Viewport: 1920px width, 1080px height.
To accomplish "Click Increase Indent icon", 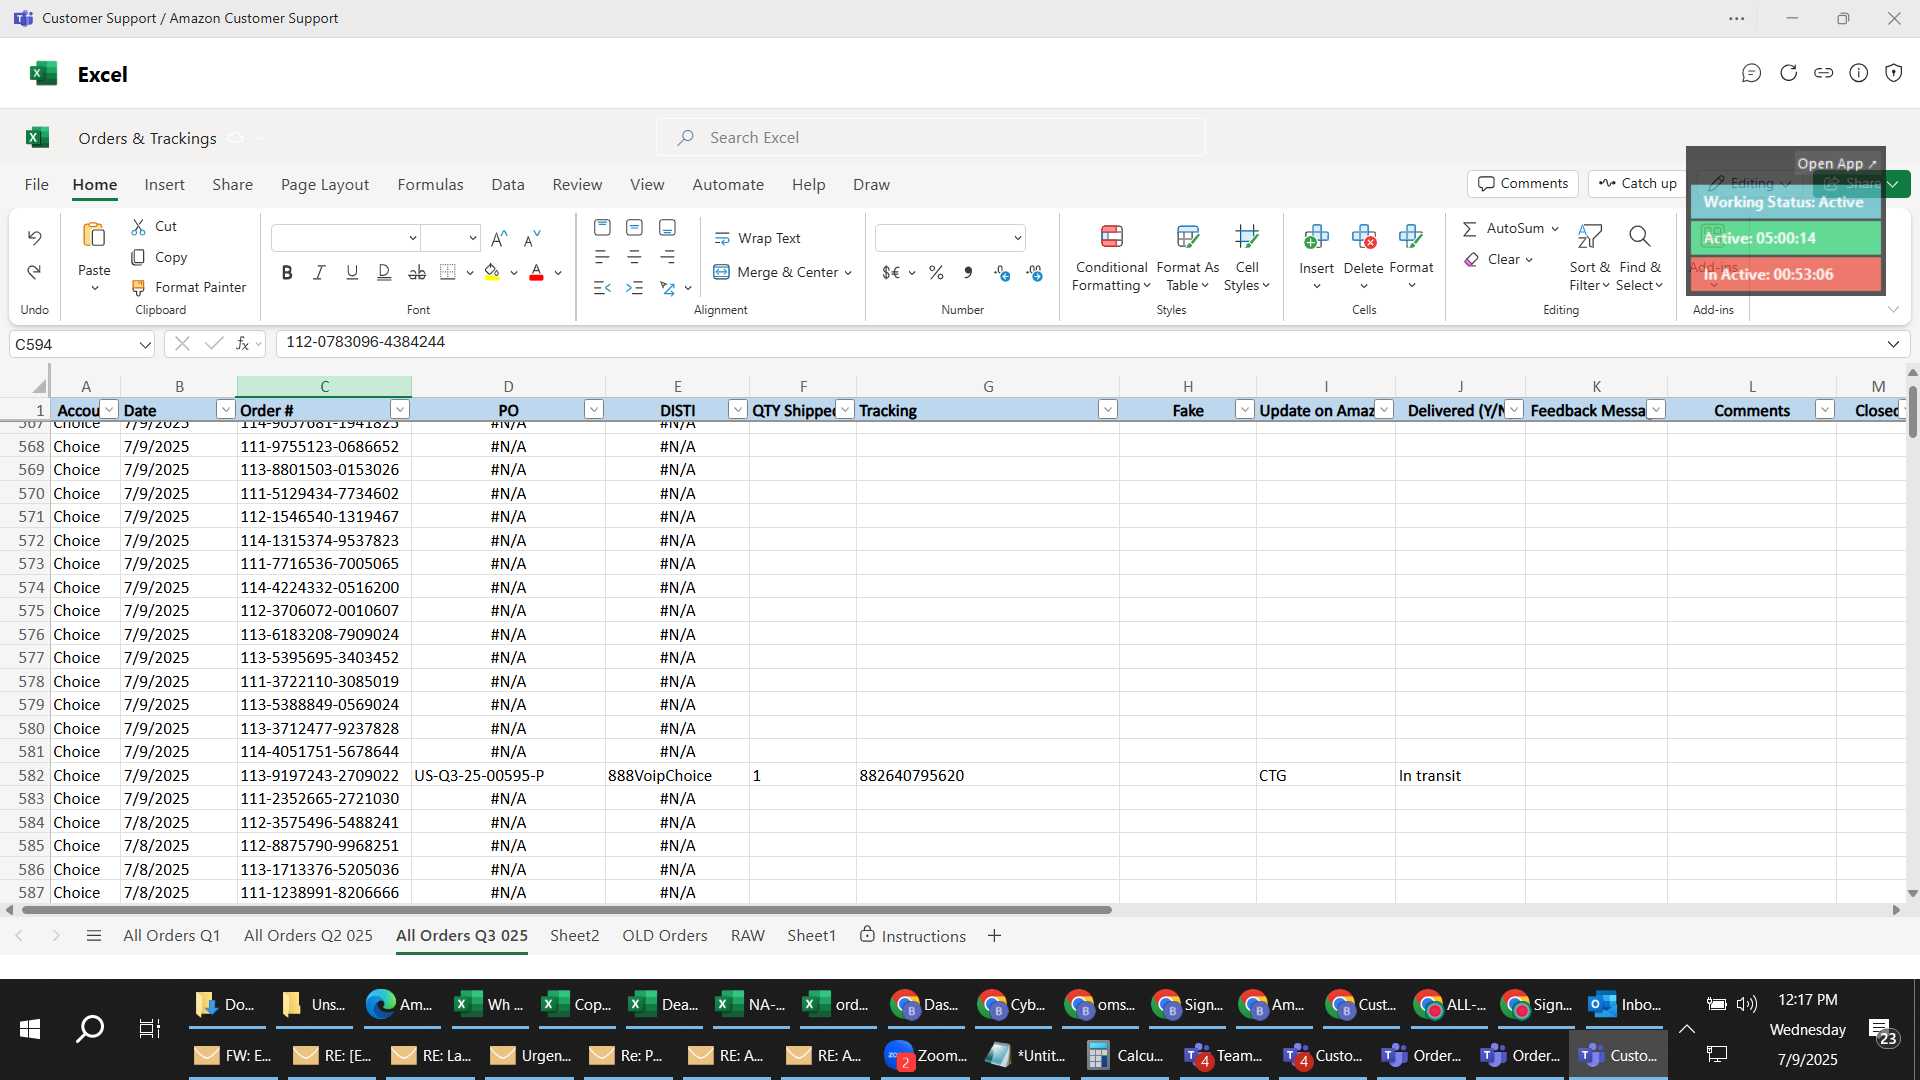I will [x=634, y=288].
